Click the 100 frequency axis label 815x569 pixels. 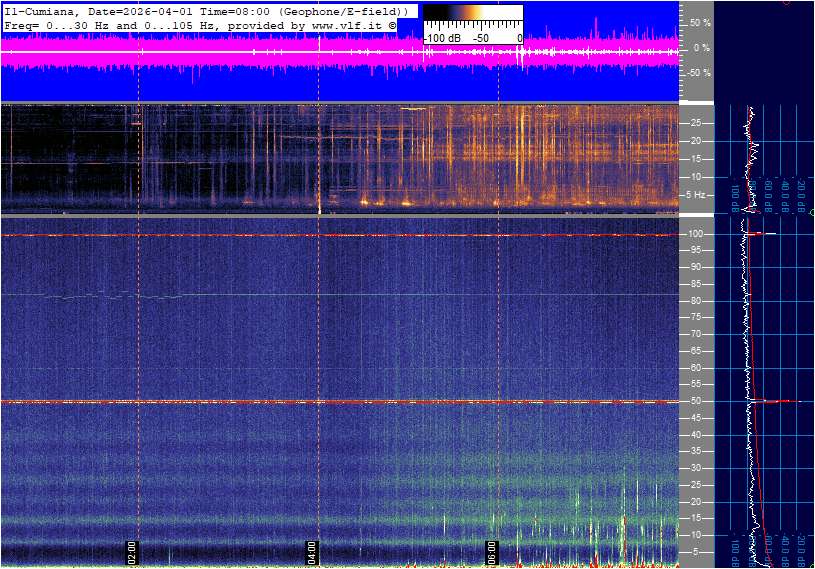[x=696, y=234]
